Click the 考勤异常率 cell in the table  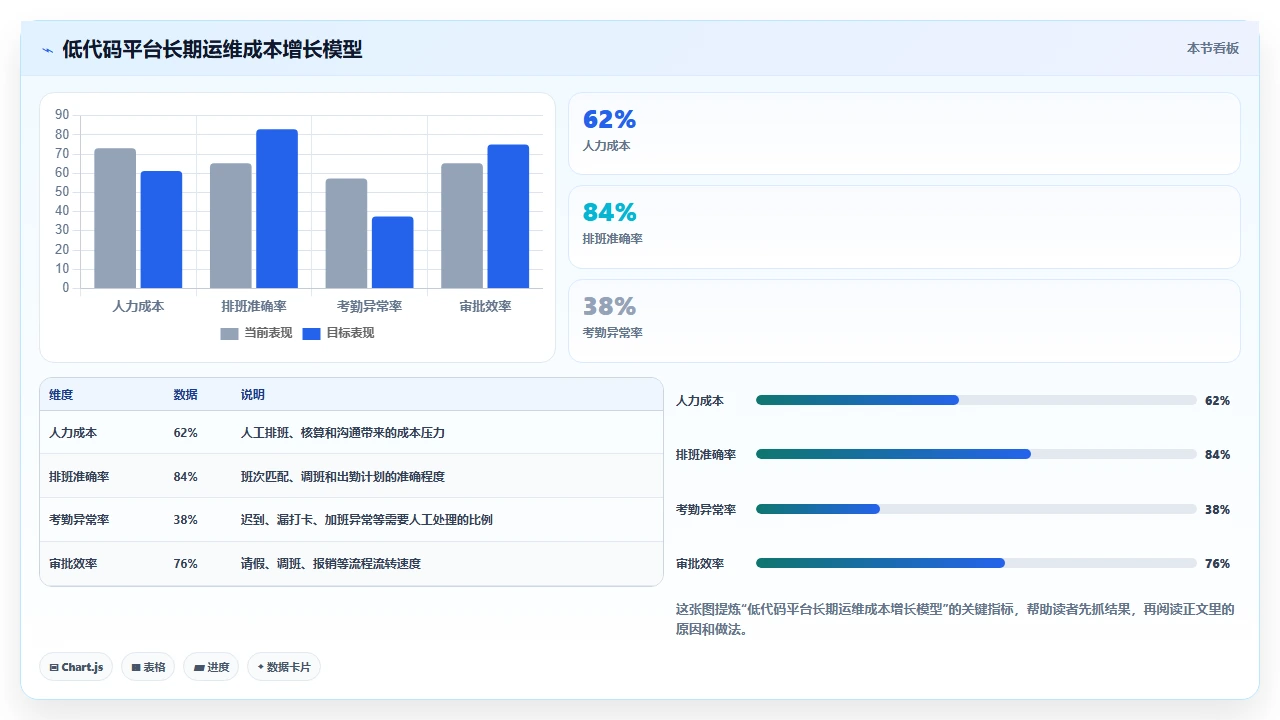coord(79,520)
